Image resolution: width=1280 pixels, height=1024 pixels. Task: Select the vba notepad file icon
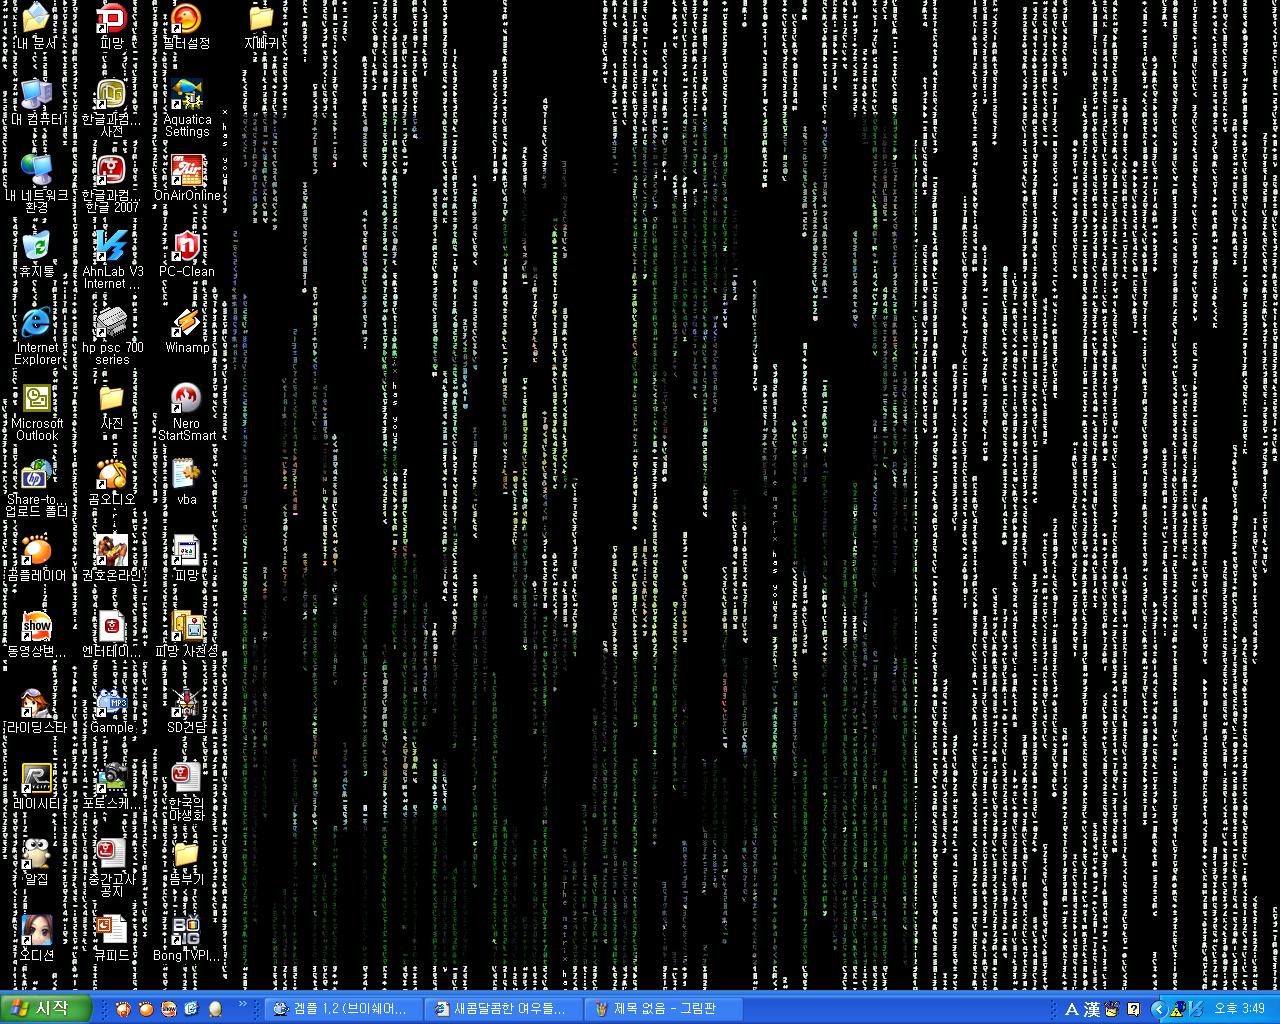[187, 481]
